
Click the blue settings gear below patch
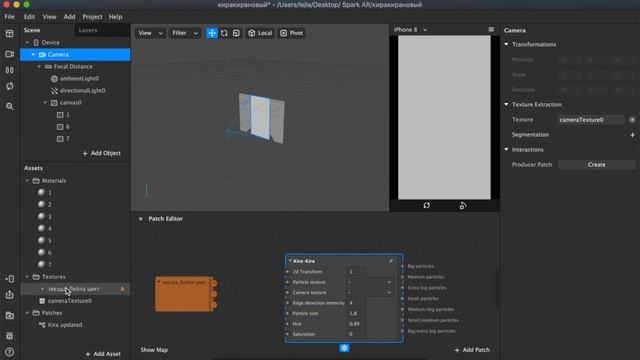(x=344, y=348)
